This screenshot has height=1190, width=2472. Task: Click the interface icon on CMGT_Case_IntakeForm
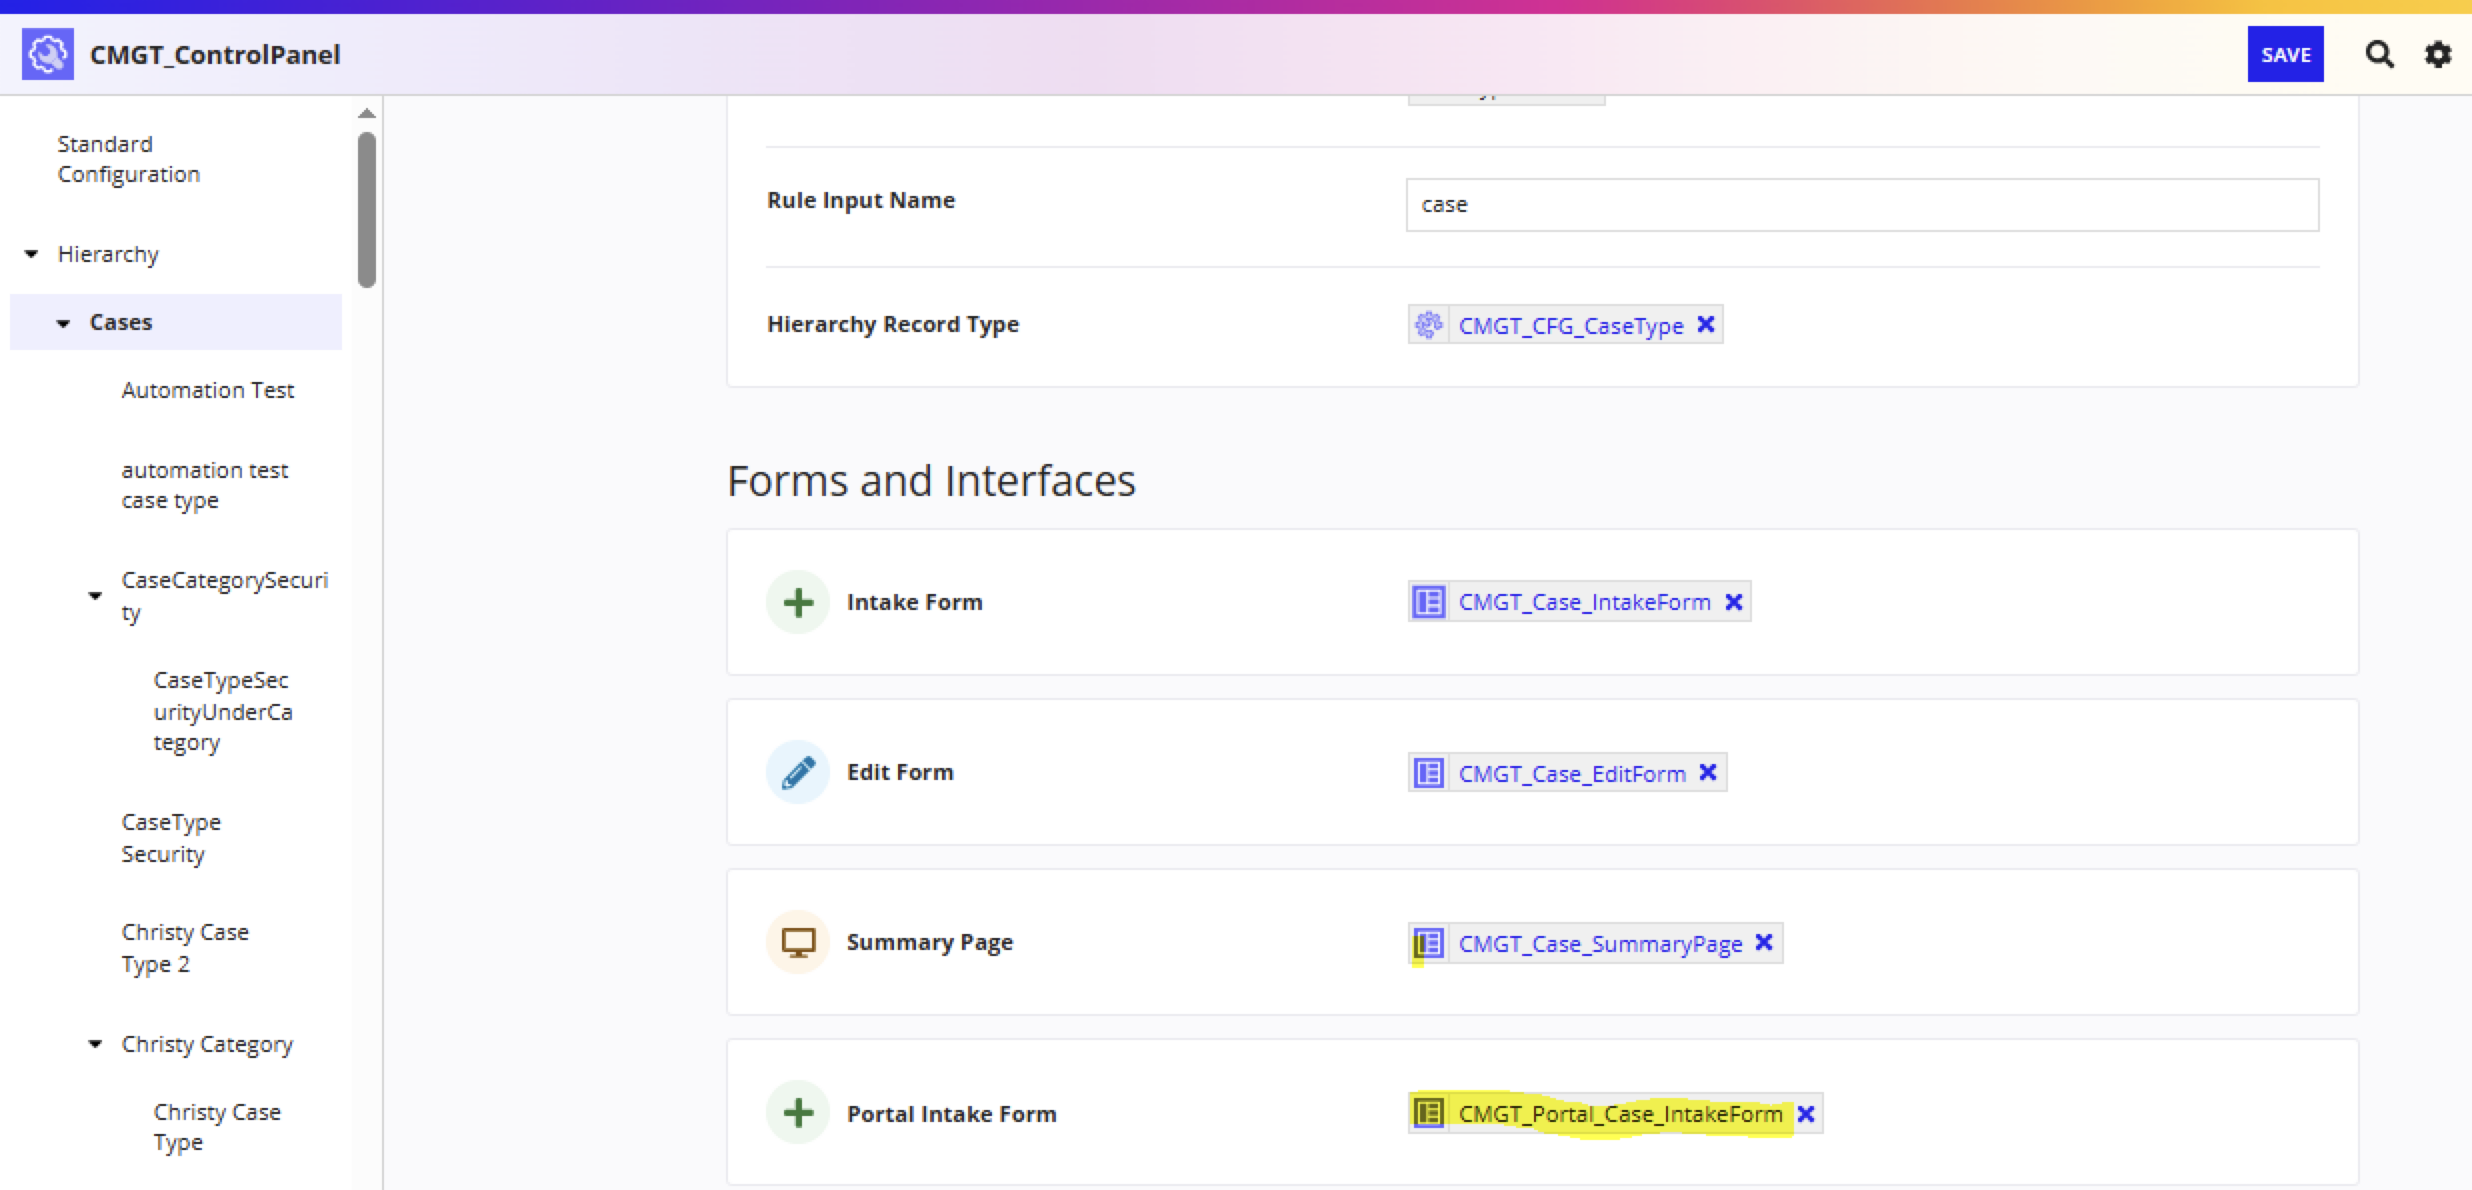pos(1428,602)
